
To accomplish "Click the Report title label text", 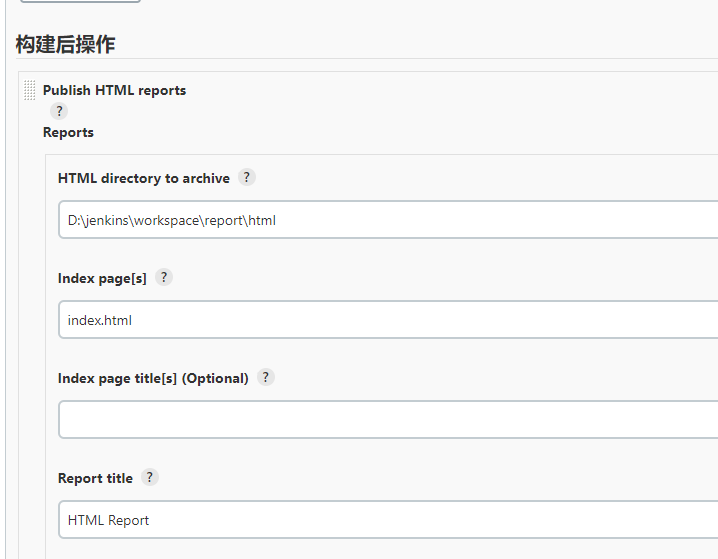I will point(95,478).
